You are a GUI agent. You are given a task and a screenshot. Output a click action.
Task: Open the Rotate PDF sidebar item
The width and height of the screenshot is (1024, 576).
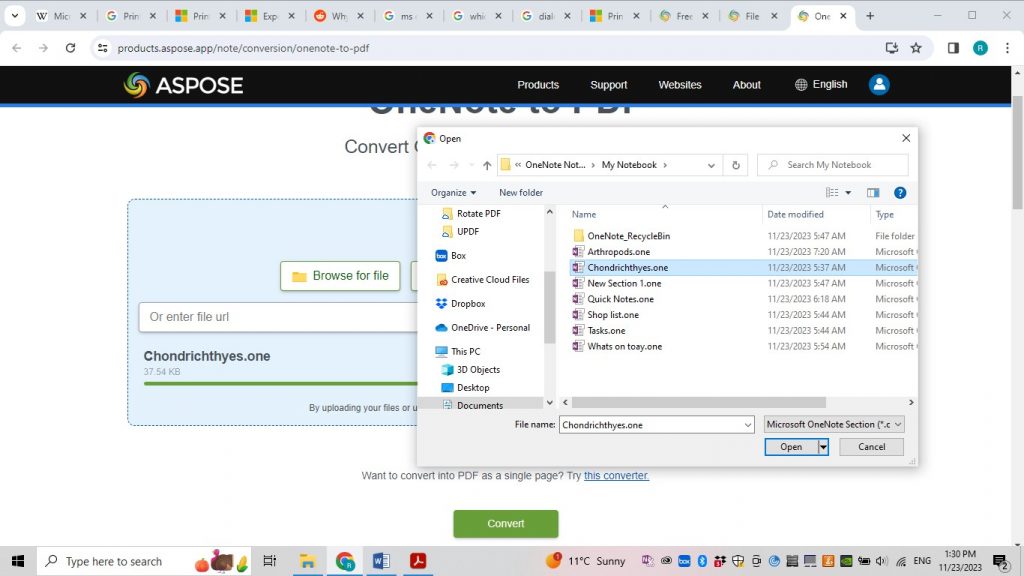click(x=478, y=213)
